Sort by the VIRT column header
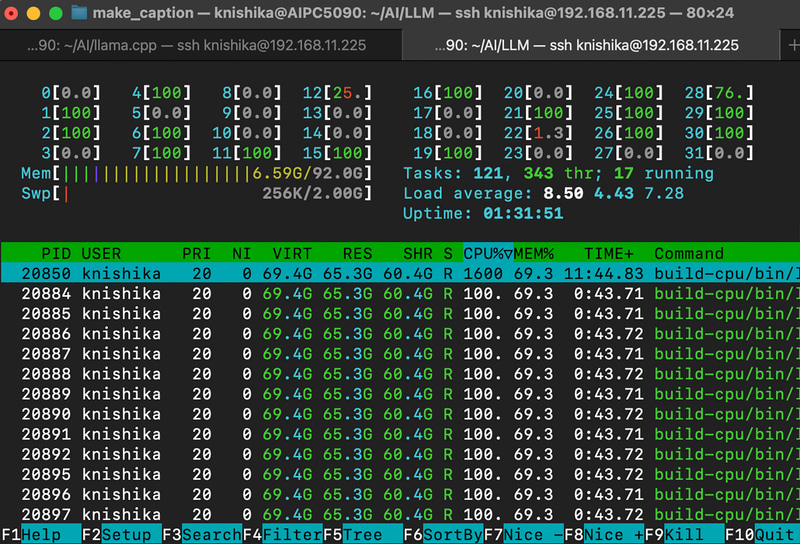This screenshot has width=800, height=544. tap(292, 253)
